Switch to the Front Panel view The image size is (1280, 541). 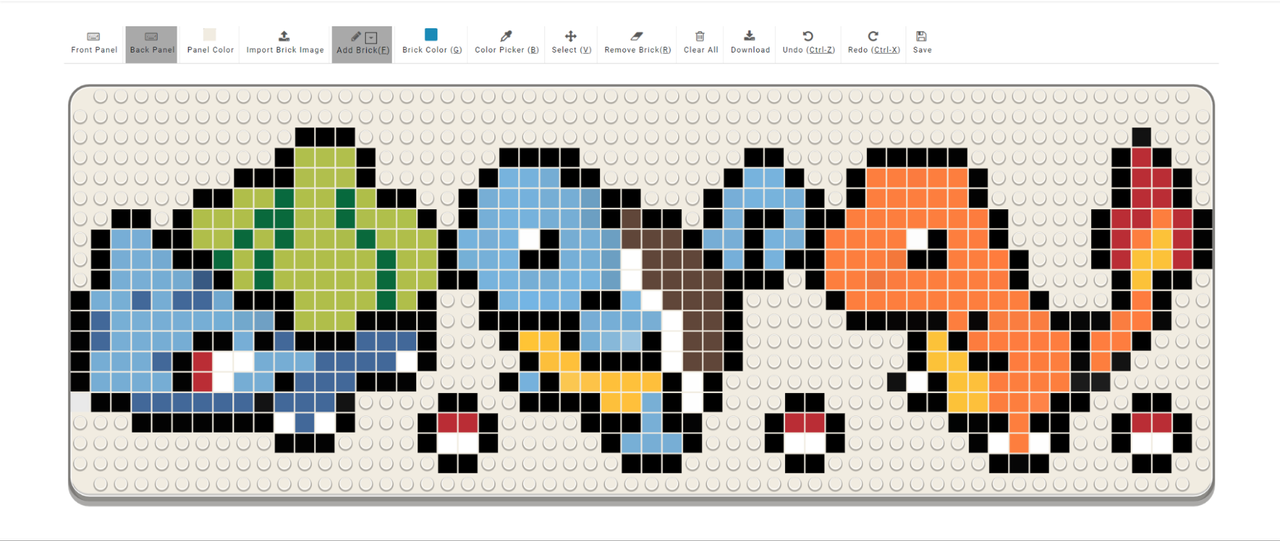click(x=94, y=44)
